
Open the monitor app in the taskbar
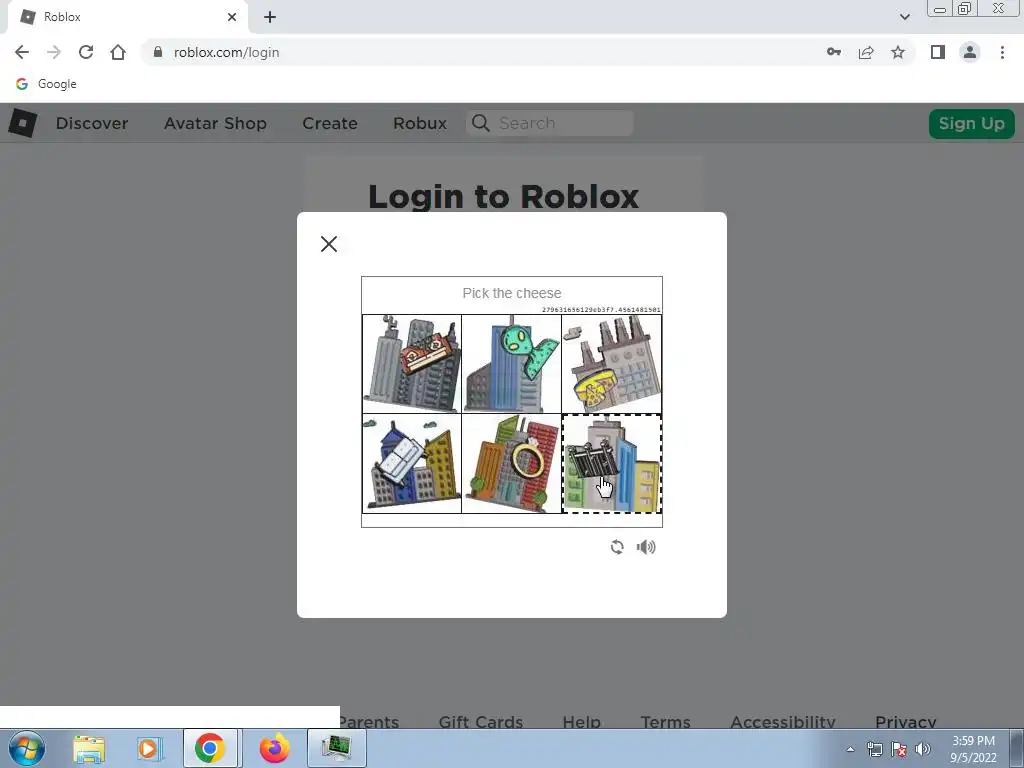click(x=336, y=748)
